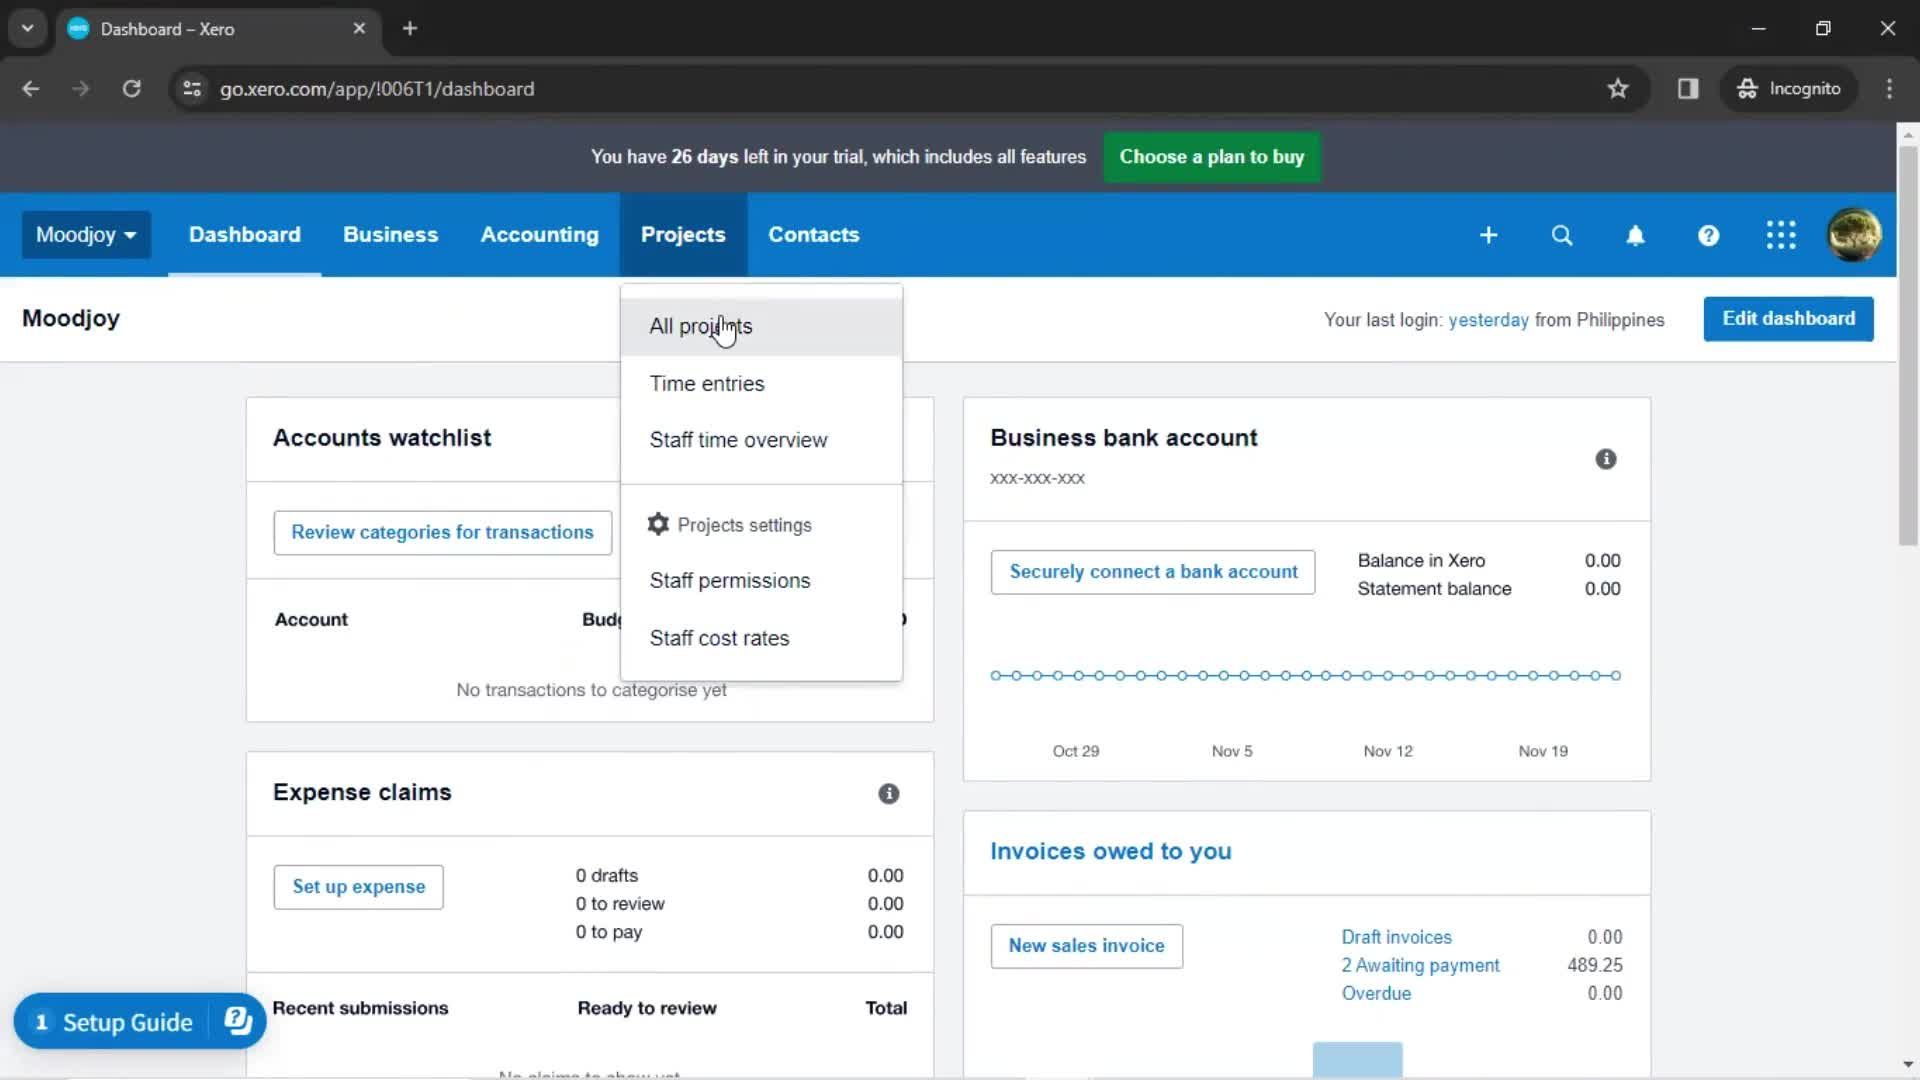Bookmark this page with the star icon

[x=1618, y=89]
